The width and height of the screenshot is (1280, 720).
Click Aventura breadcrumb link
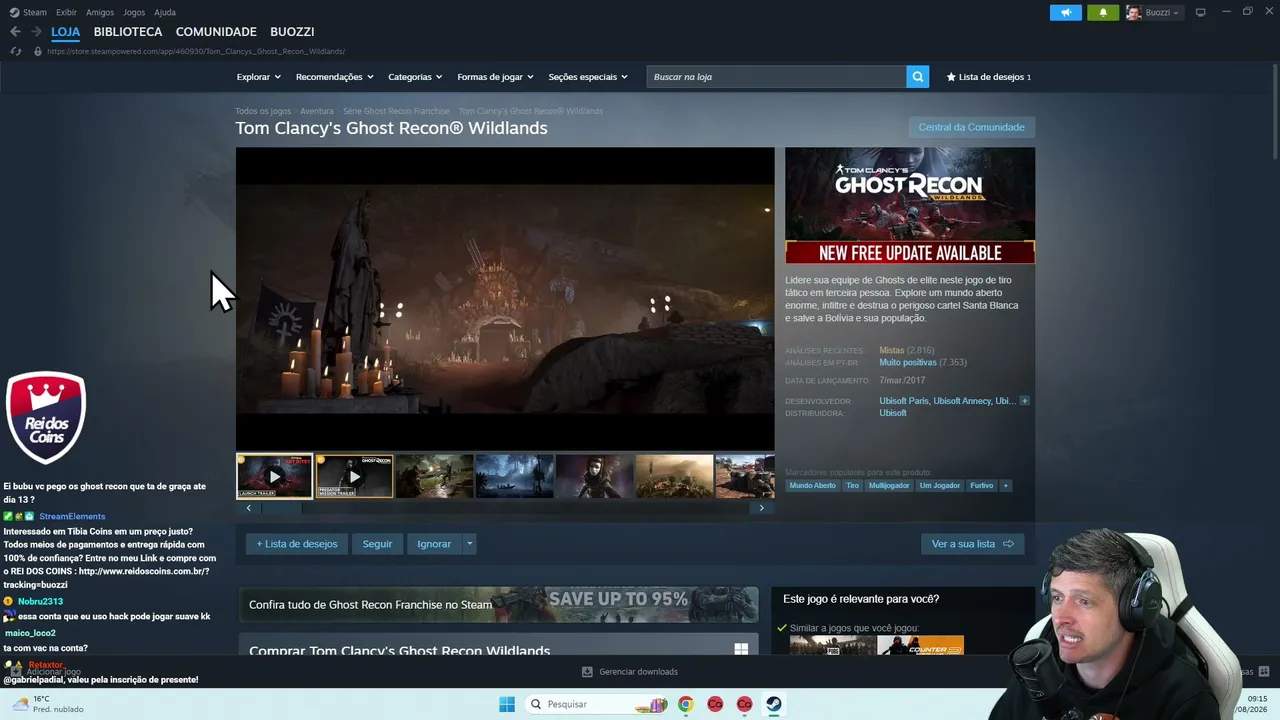pos(317,111)
